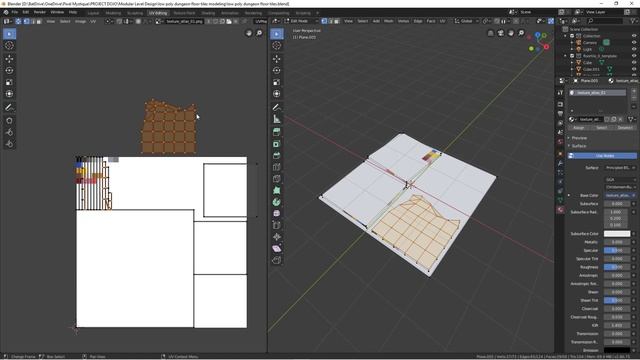Select the Loop Cut tool

point(277,167)
